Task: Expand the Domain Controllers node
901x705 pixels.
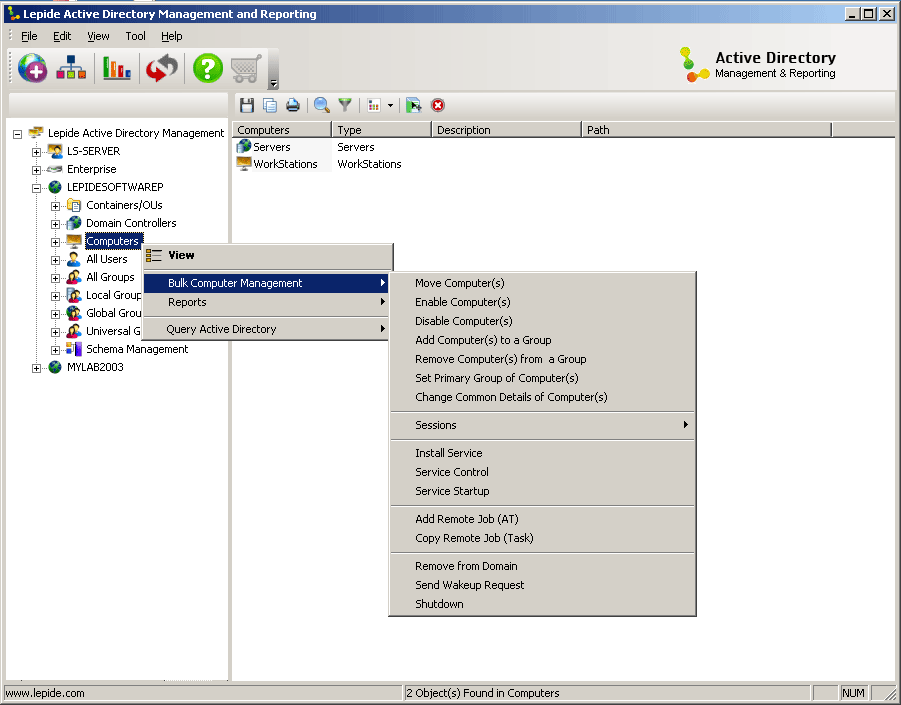Action: 55,224
